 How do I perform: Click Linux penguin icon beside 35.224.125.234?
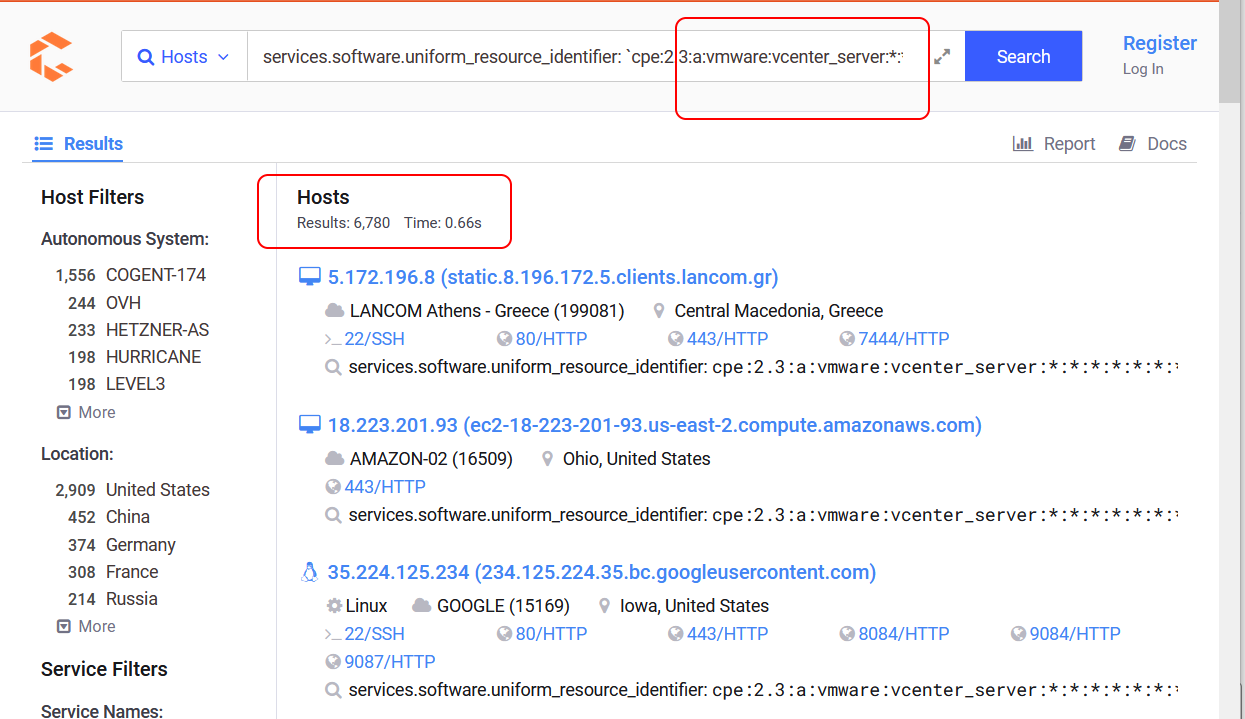[x=310, y=573]
